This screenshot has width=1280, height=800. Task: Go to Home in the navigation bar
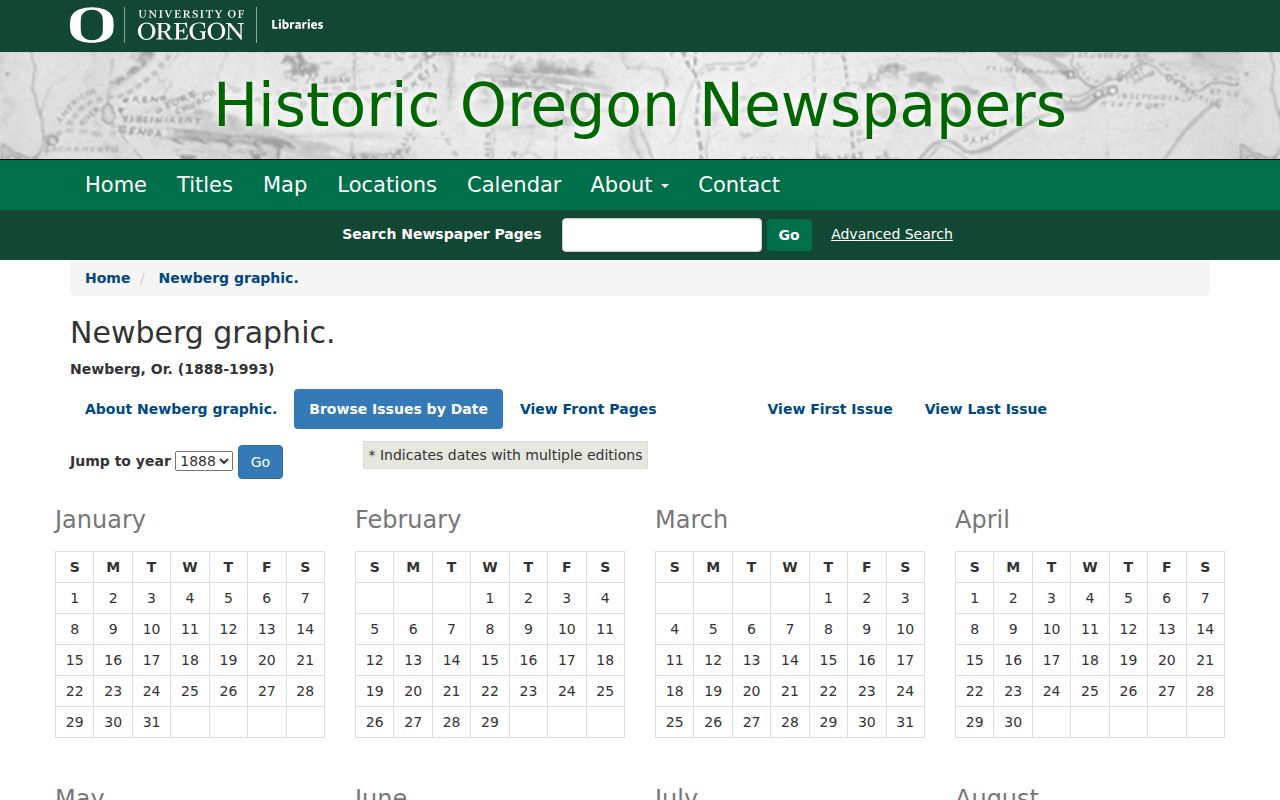click(116, 185)
